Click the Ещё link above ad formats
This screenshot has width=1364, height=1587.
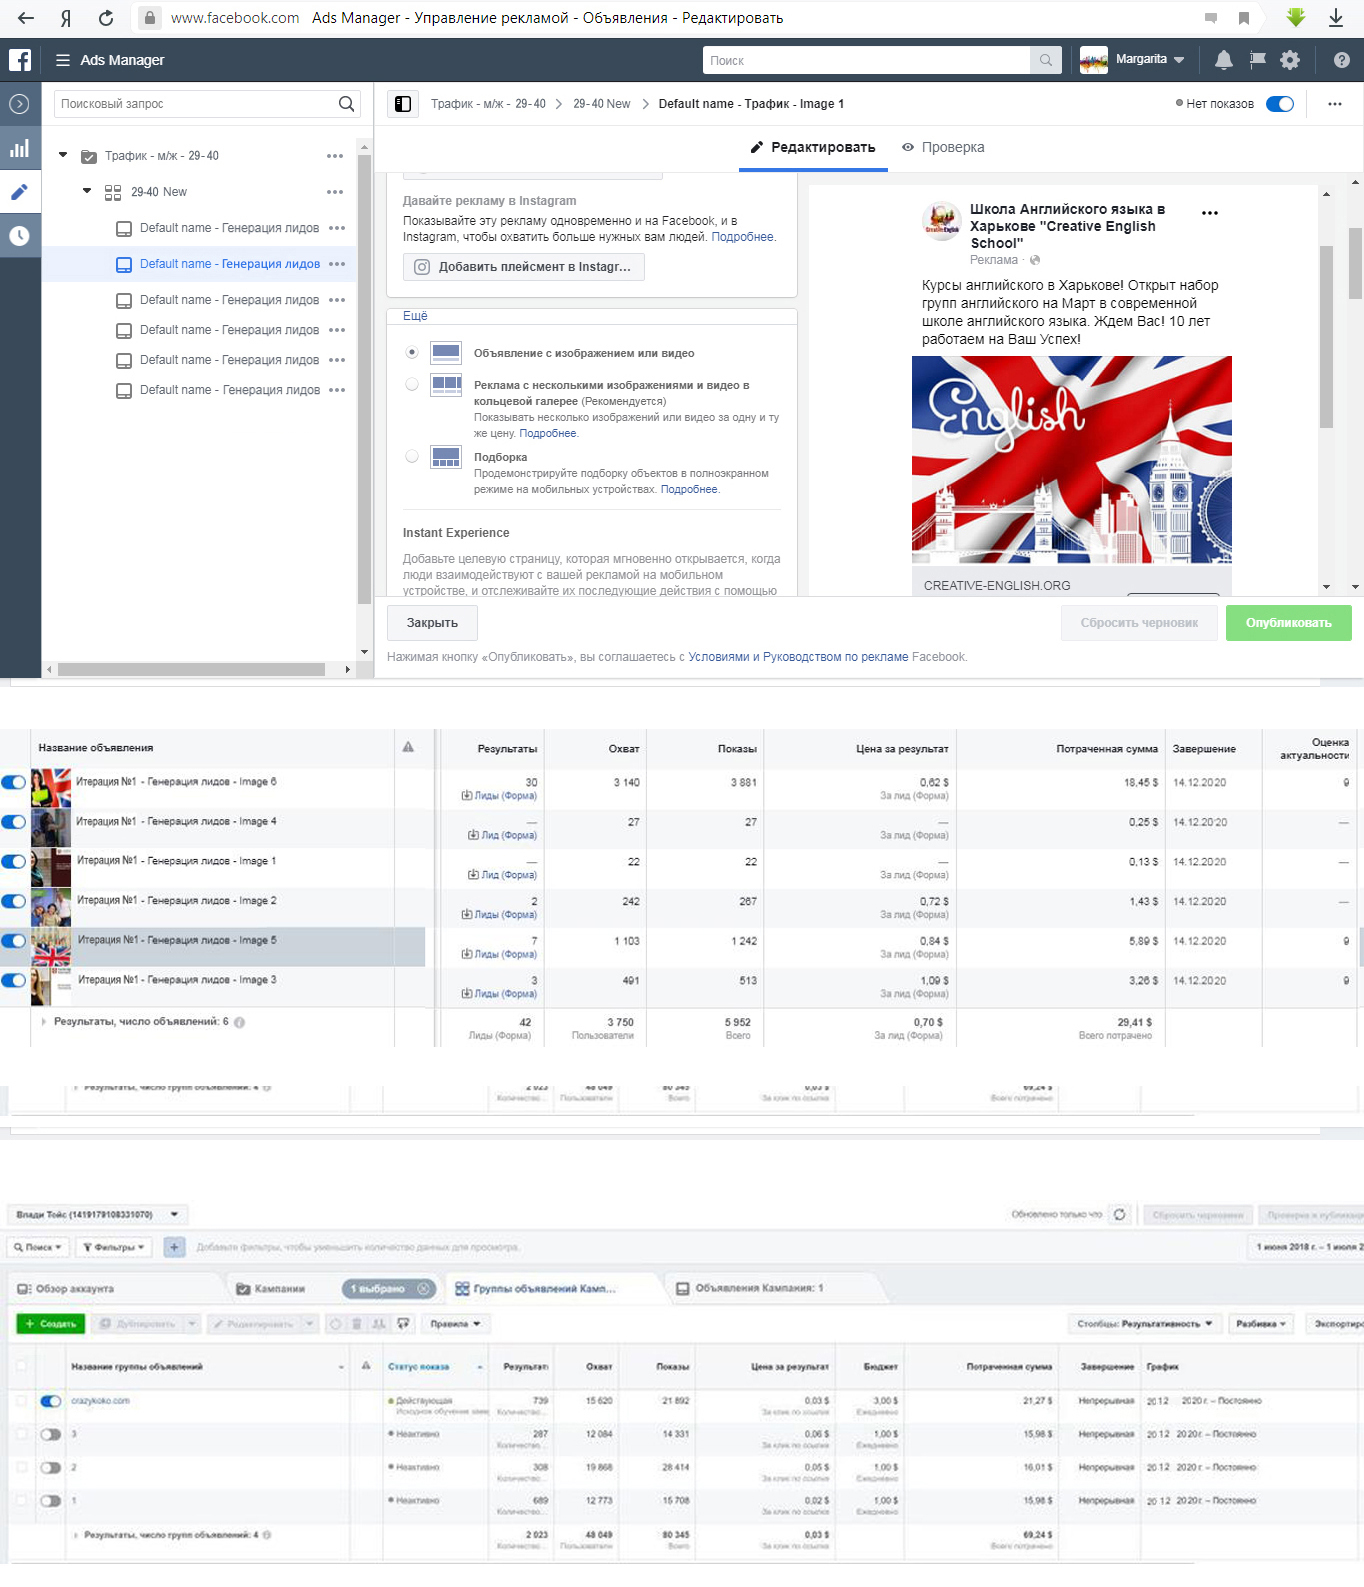pos(415,316)
